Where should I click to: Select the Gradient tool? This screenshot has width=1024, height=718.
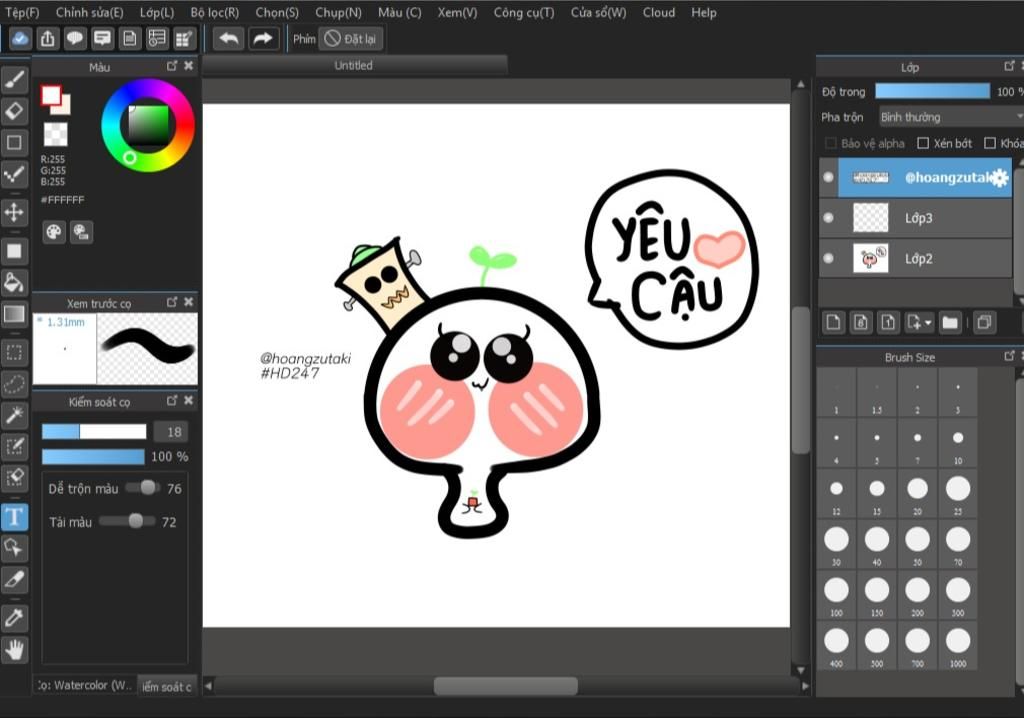(14, 314)
